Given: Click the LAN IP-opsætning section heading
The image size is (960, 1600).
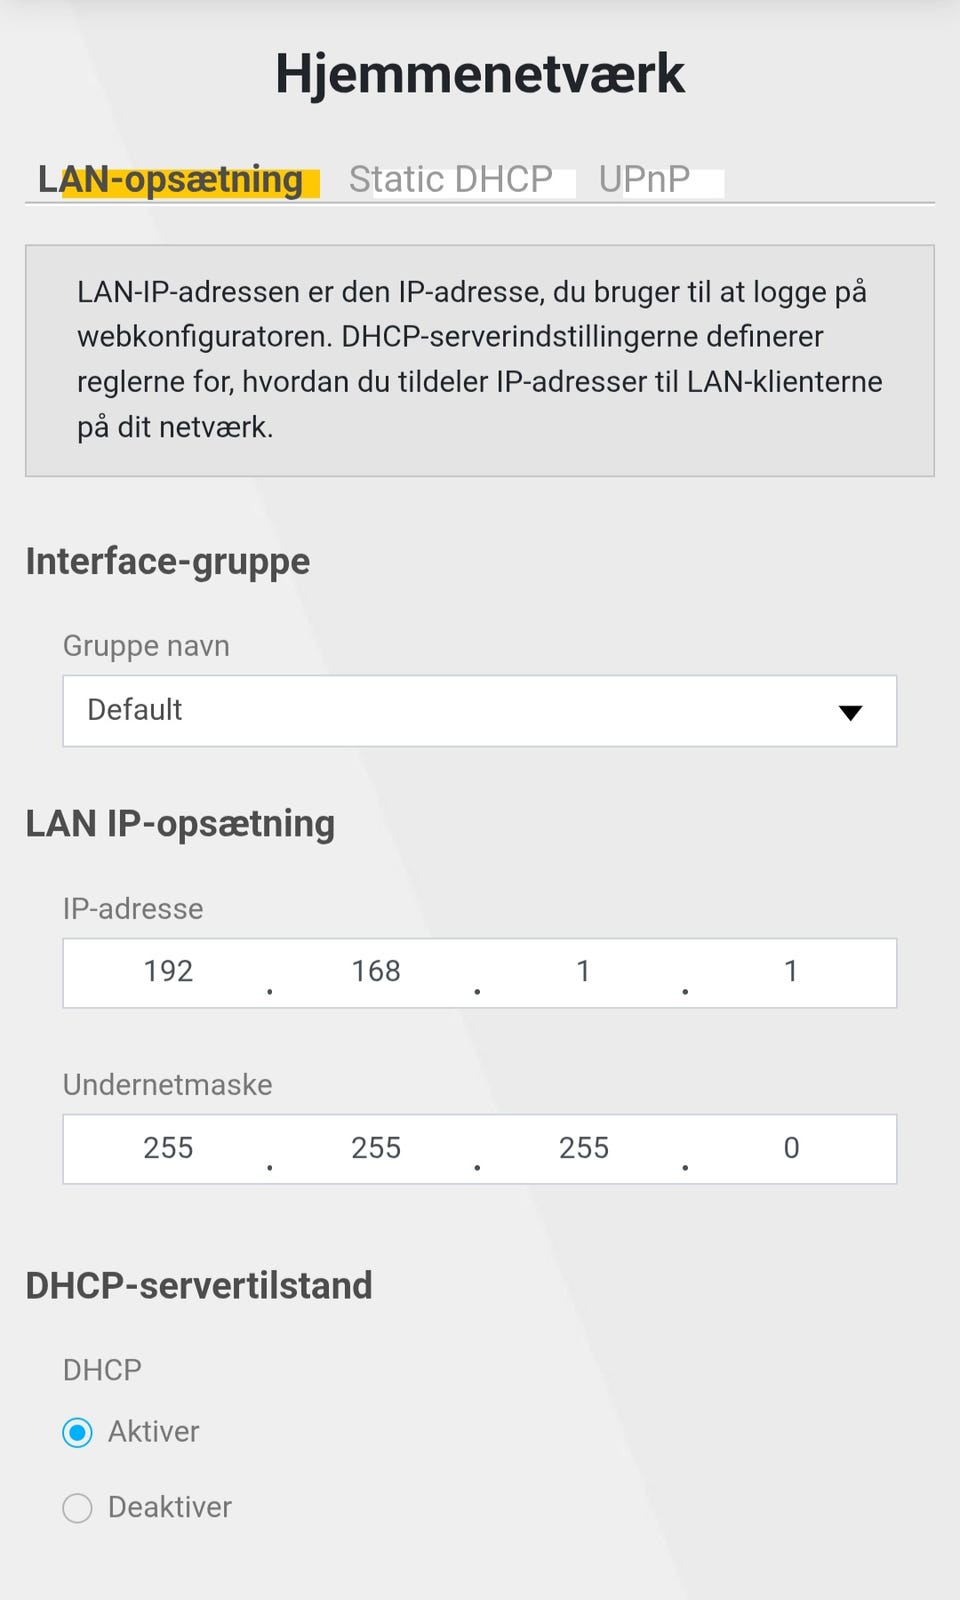Looking at the screenshot, I should coord(180,824).
